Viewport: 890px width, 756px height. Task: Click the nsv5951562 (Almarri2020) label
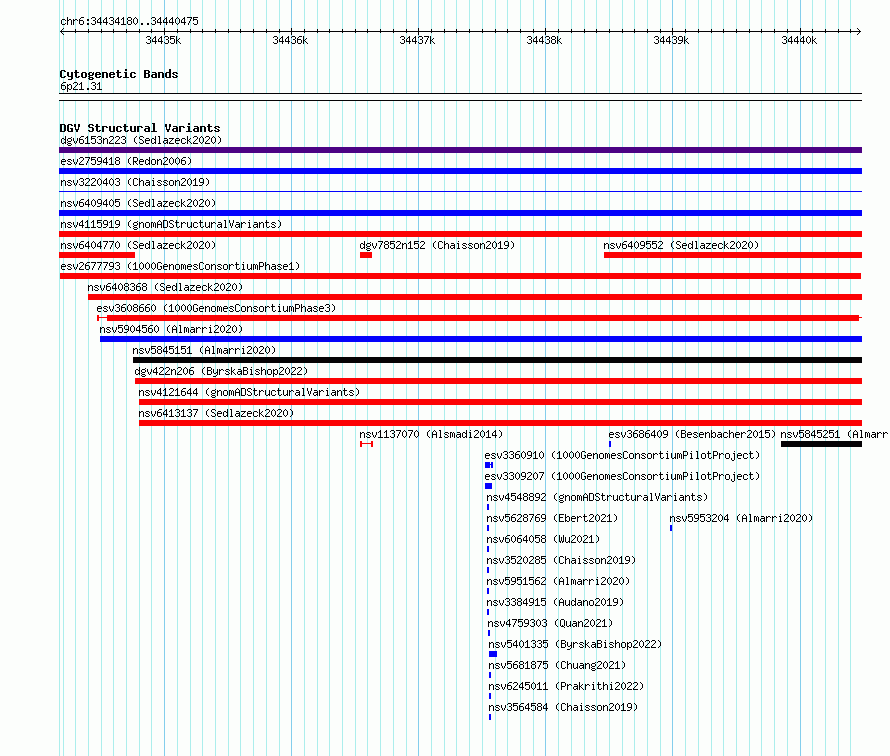[559, 581]
